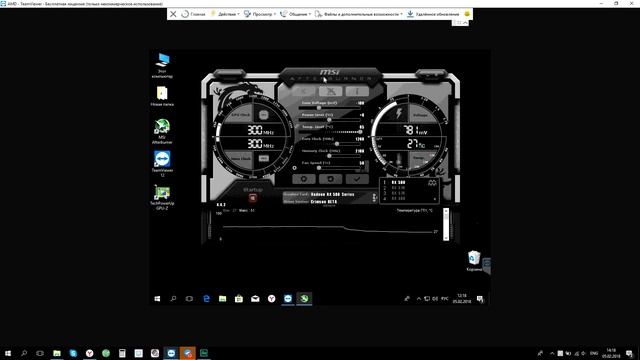Toggle the Power and Temp limit link checkmark
Viewport: 640px width, 360px height.
[297, 127]
